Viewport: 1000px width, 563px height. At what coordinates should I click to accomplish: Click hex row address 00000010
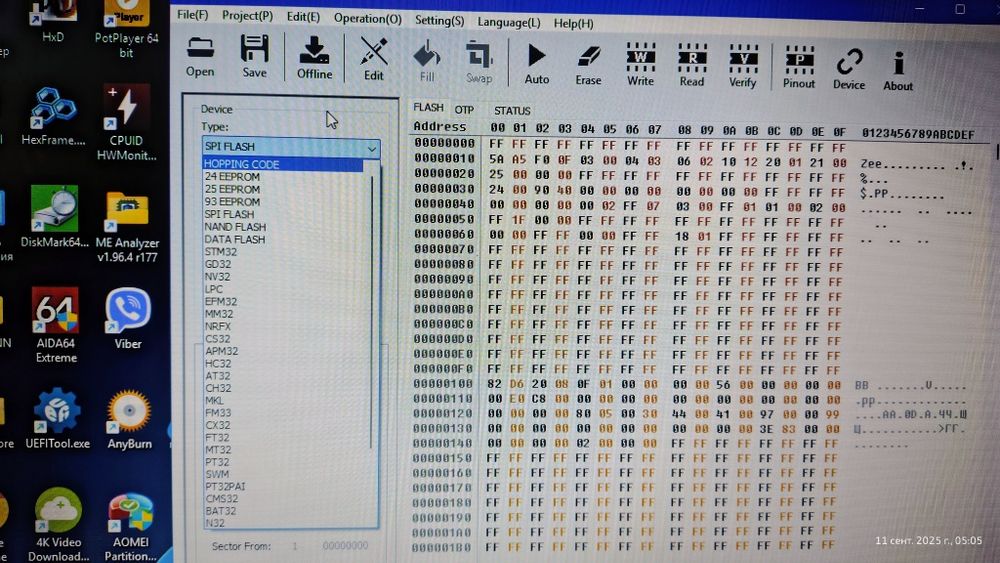click(445, 158)
